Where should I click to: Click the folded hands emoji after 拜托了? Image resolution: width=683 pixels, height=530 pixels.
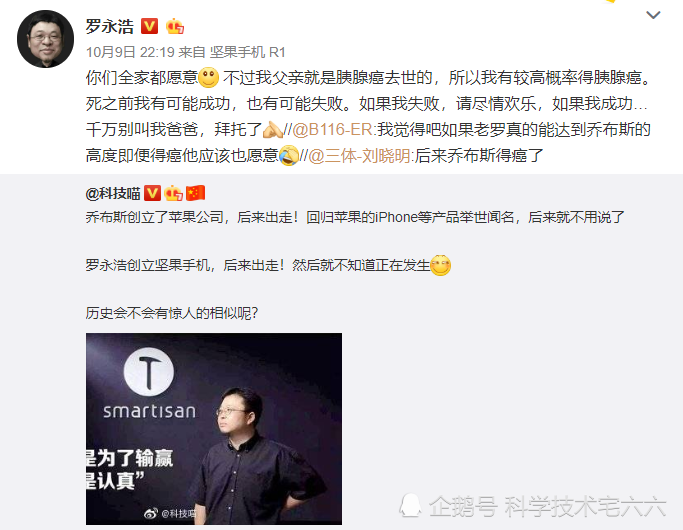pyautogui.click(x=273, y=129)
